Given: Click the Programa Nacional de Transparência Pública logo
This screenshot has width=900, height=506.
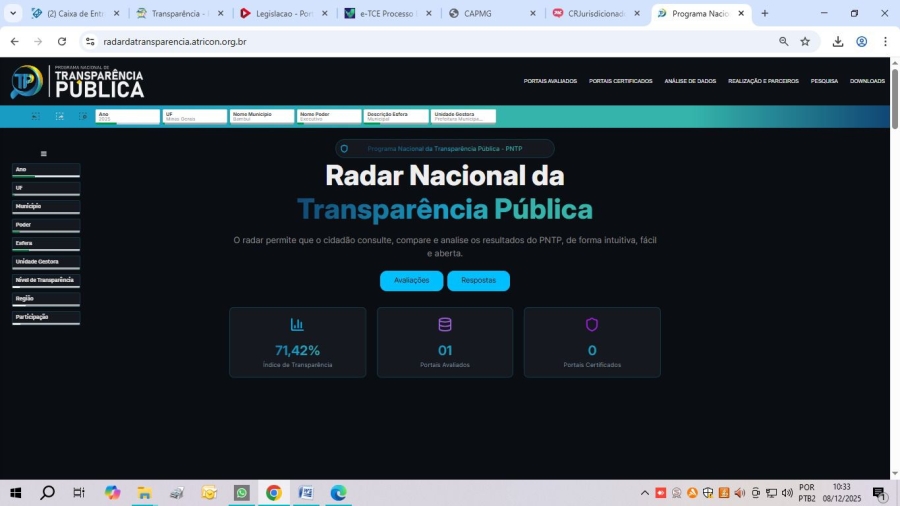Looking at the screenshot, I should (77, 82).
